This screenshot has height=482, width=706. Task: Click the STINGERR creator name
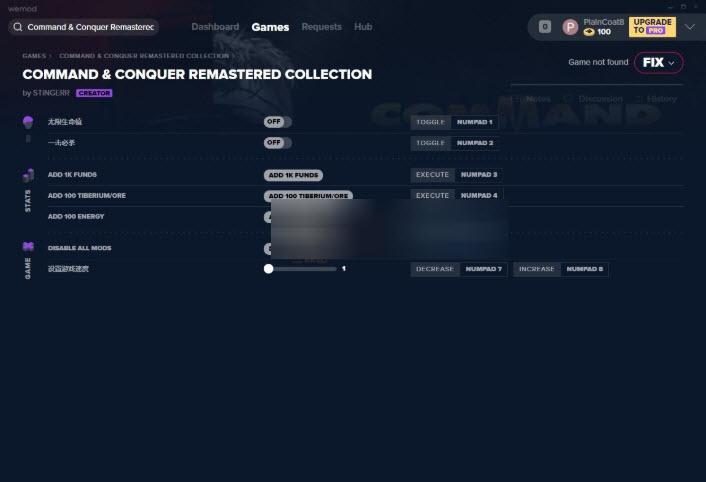[x=51, y=93]
